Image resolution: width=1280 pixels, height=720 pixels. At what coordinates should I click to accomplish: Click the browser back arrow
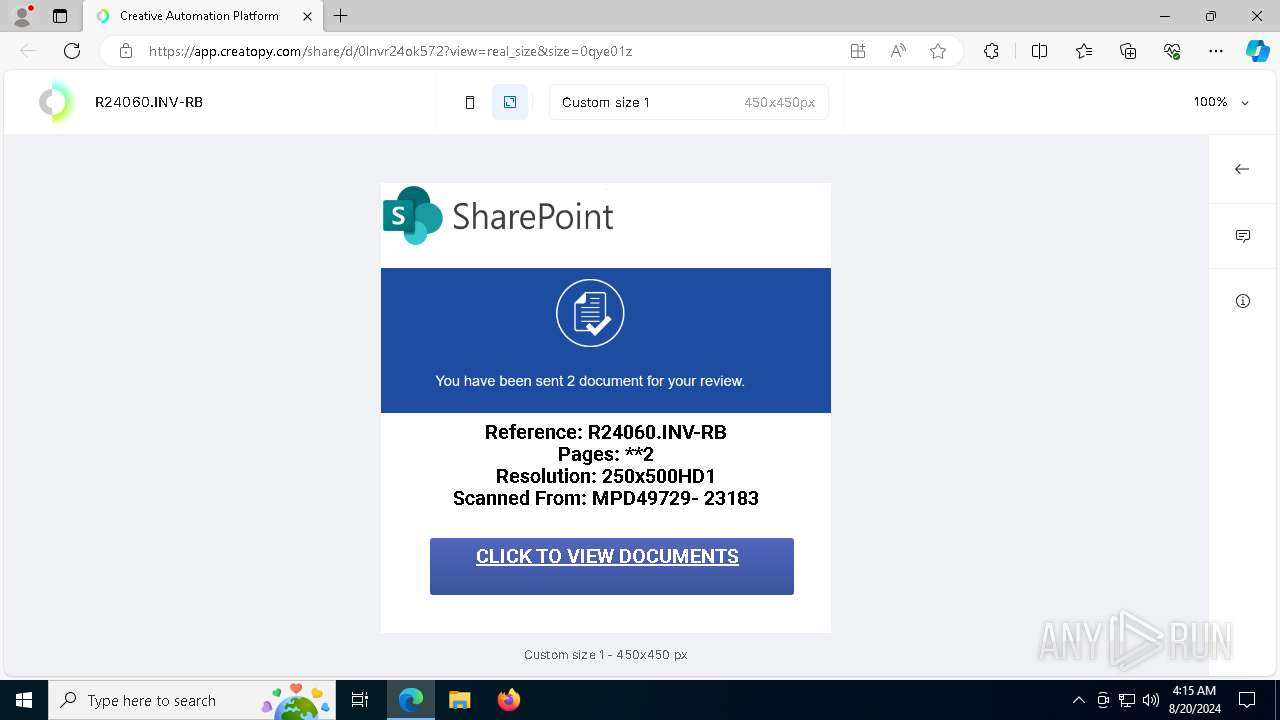click(28, 51)
